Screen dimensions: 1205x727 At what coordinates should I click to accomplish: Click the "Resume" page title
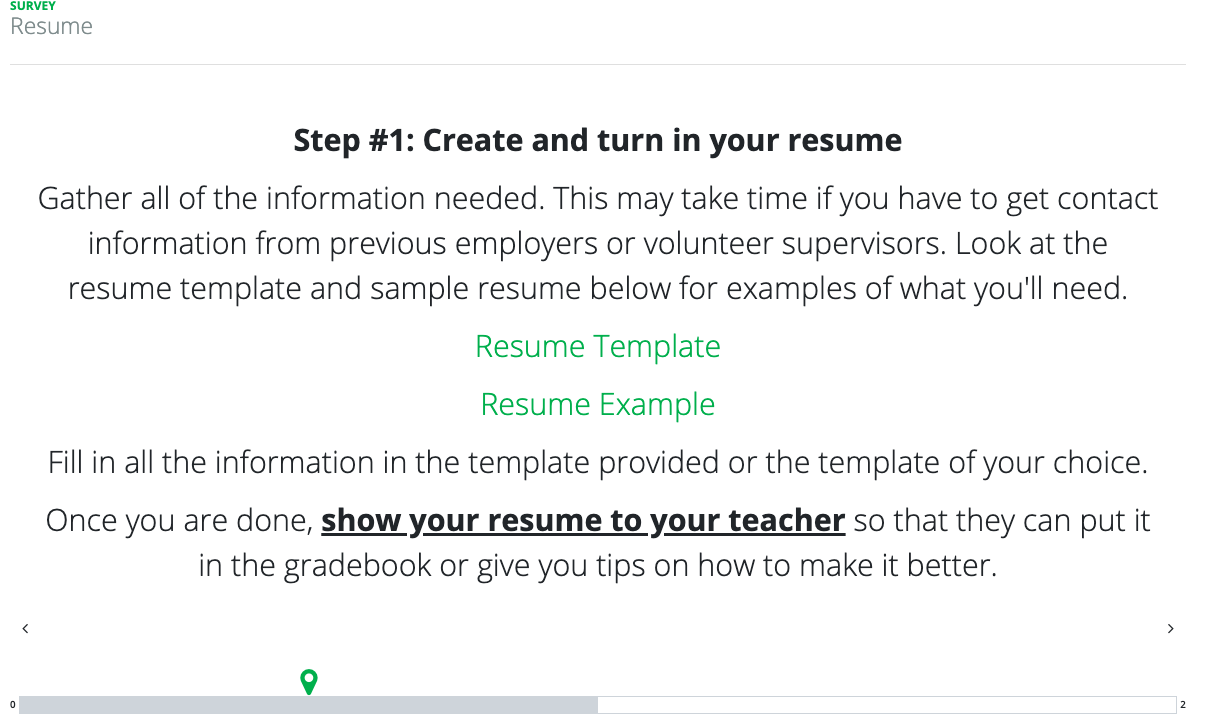tap(51, 26)
